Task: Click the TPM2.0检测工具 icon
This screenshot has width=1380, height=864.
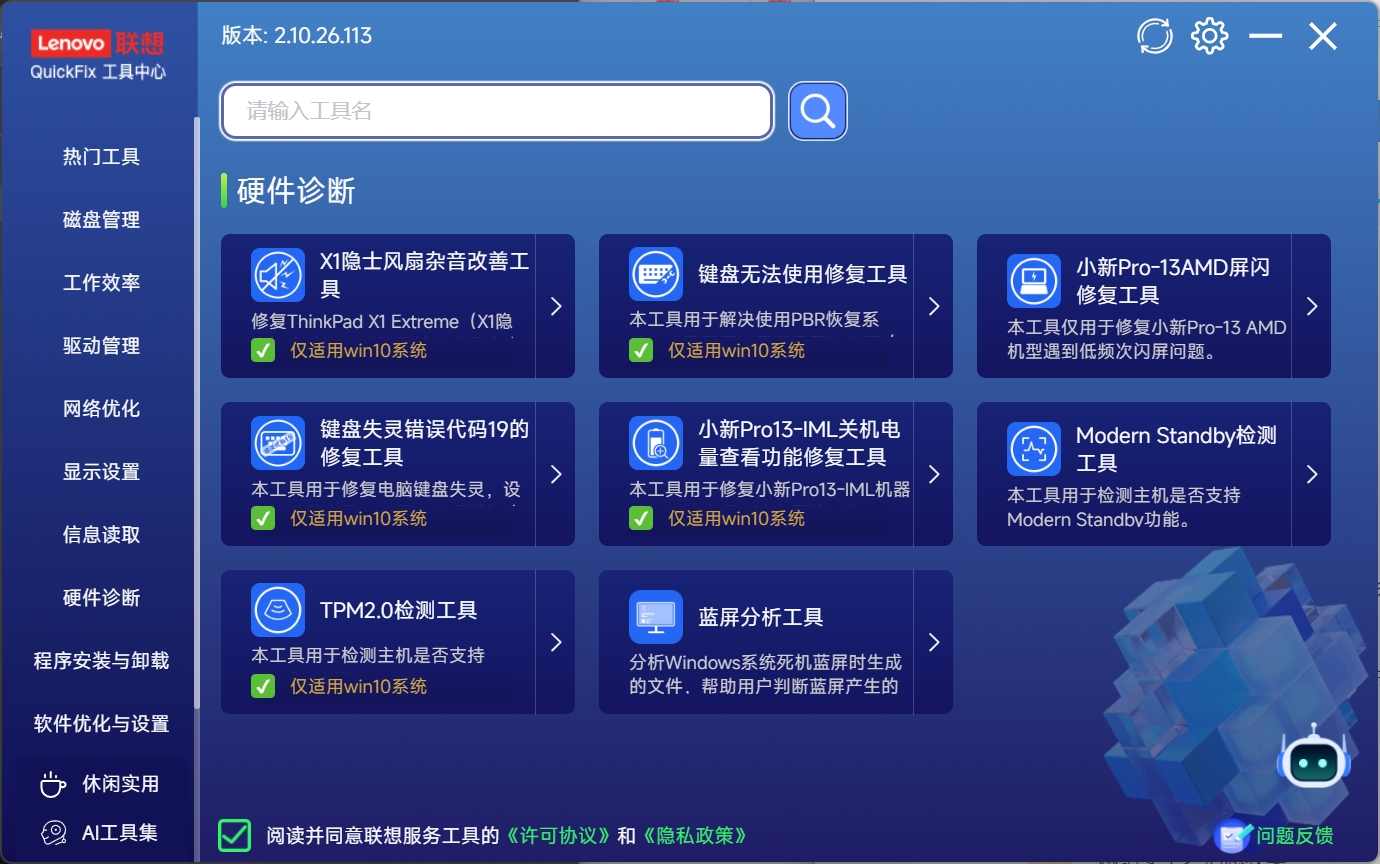Action: 278,610
